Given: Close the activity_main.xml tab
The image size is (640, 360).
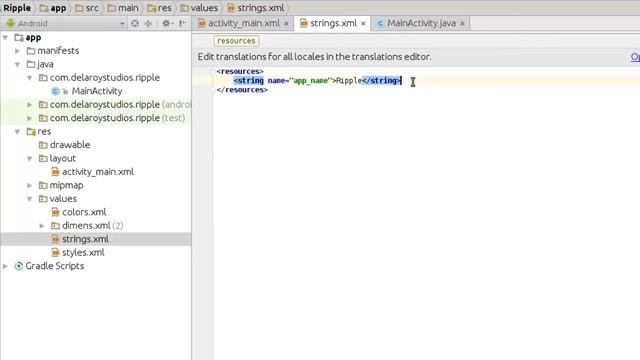Looking at the screenshot, I should [x=286, y=24].
